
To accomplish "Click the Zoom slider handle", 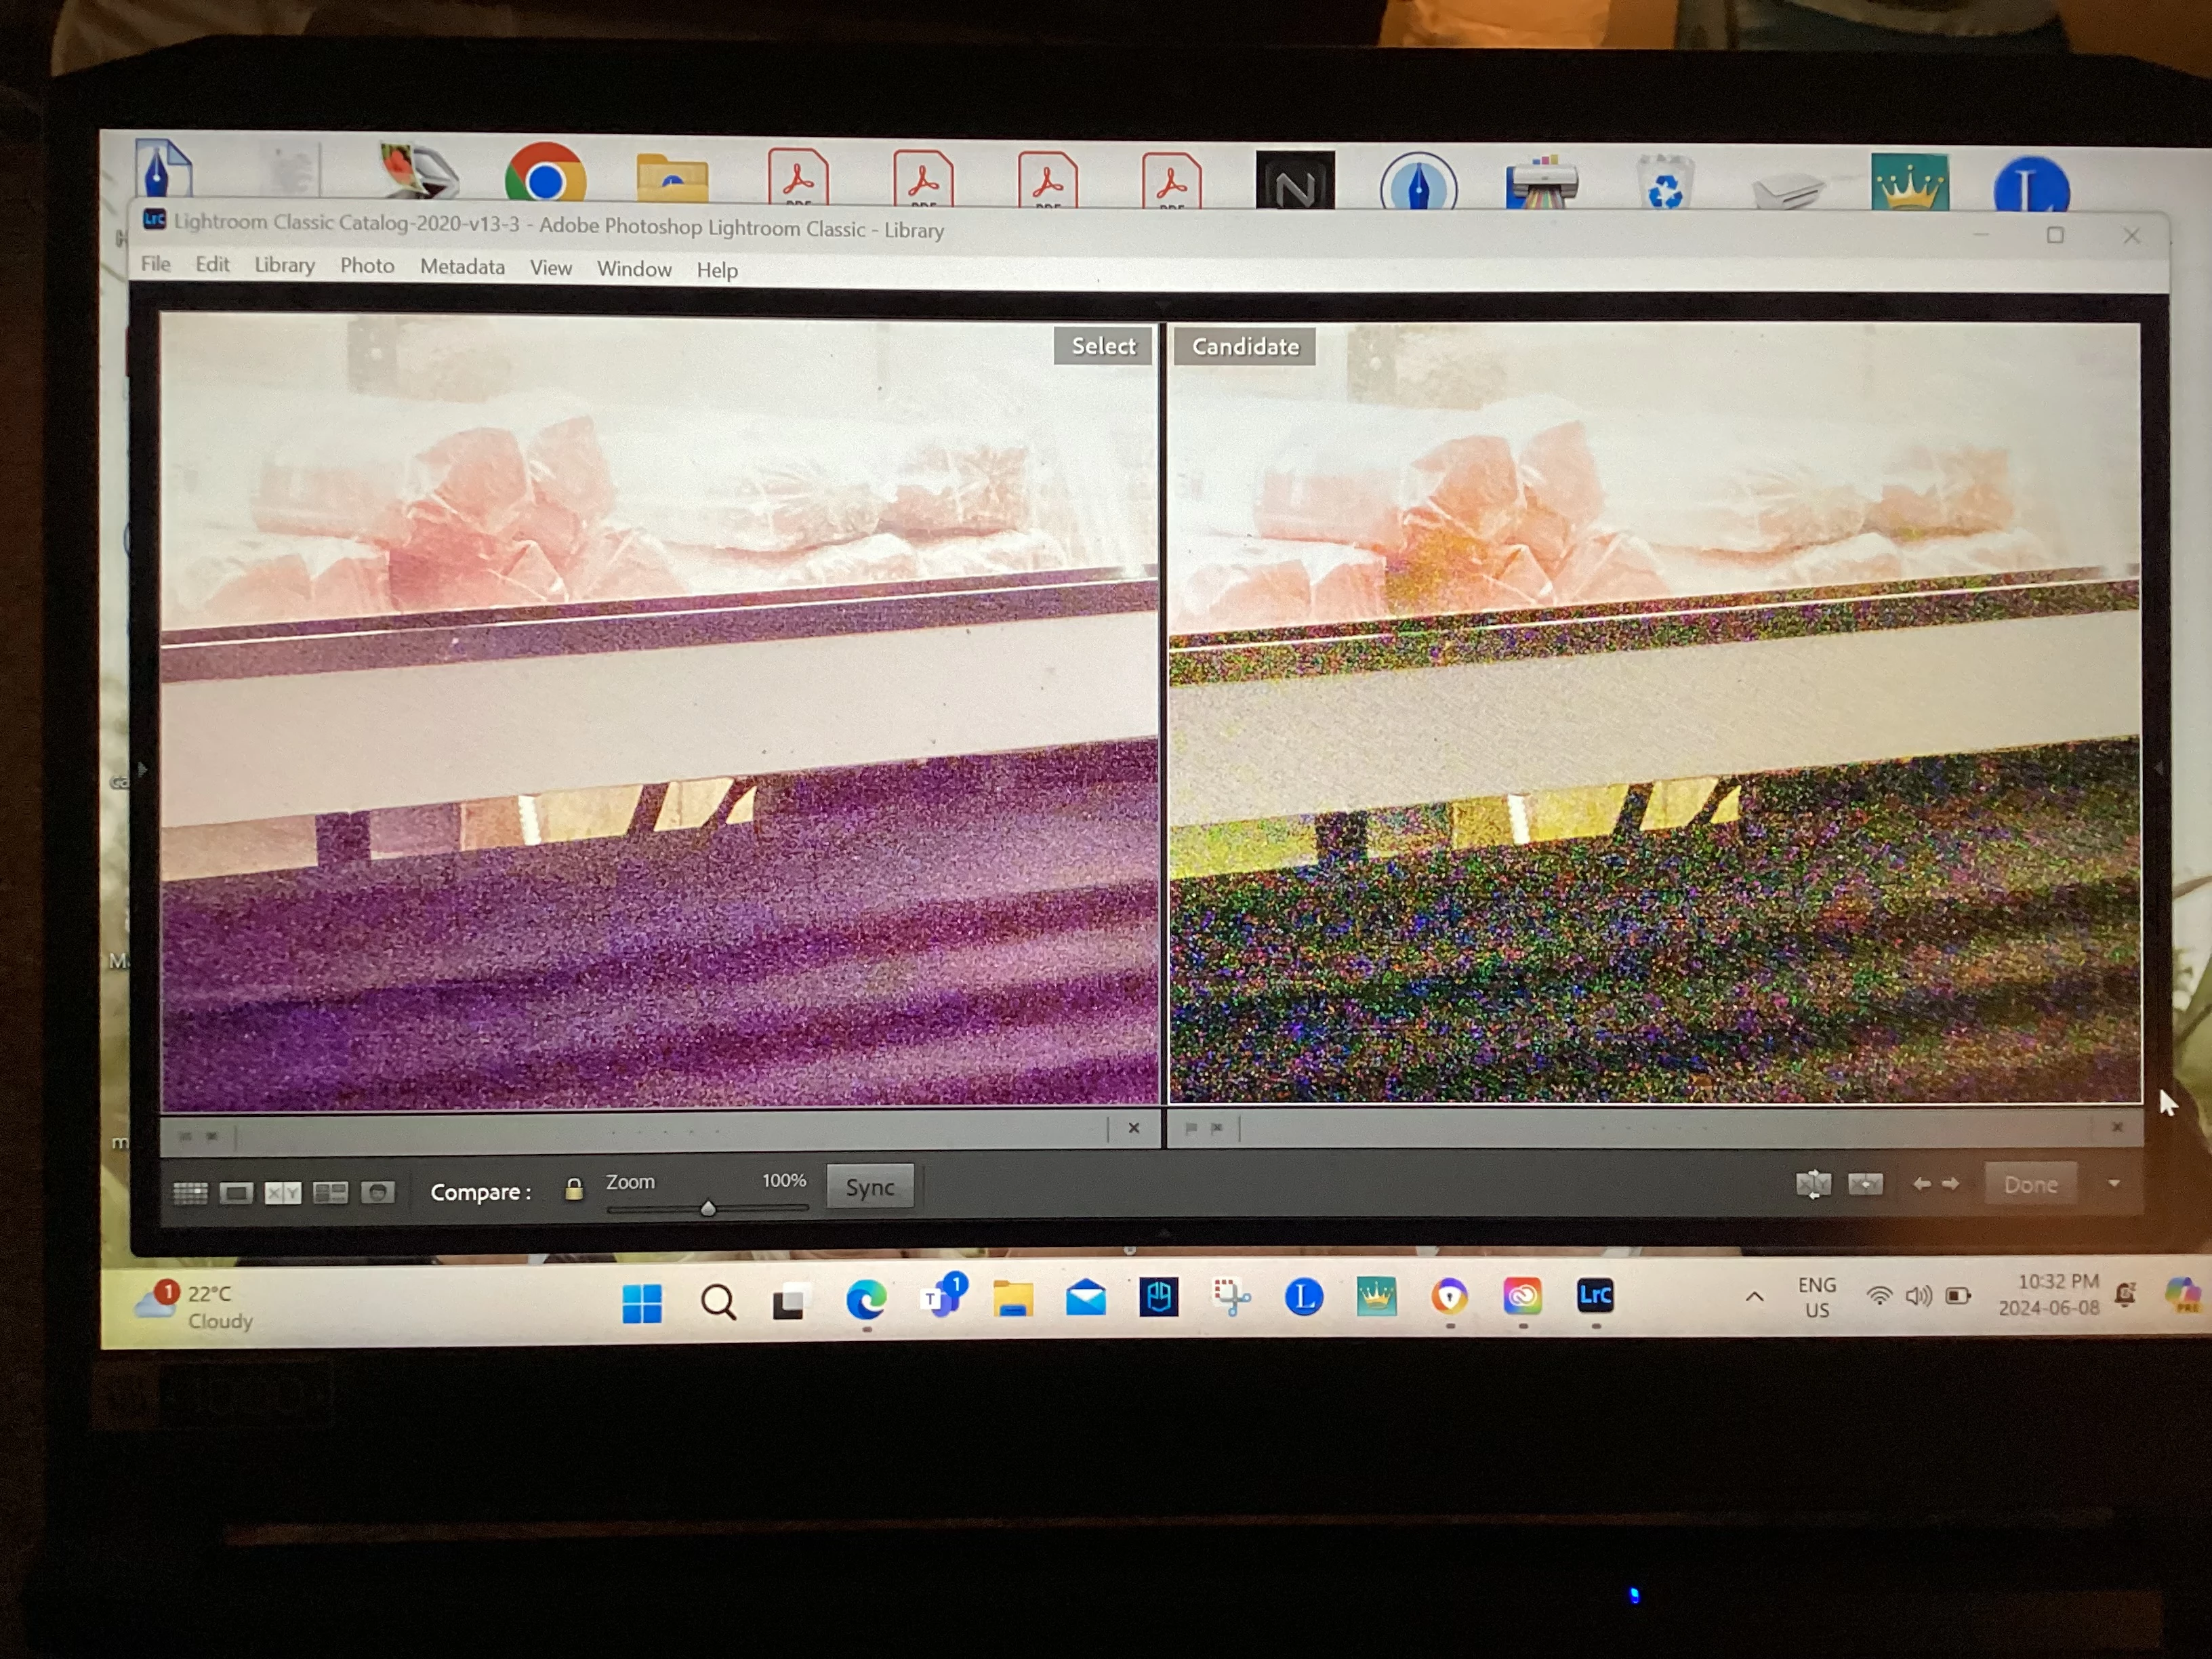I will 708,1208.
